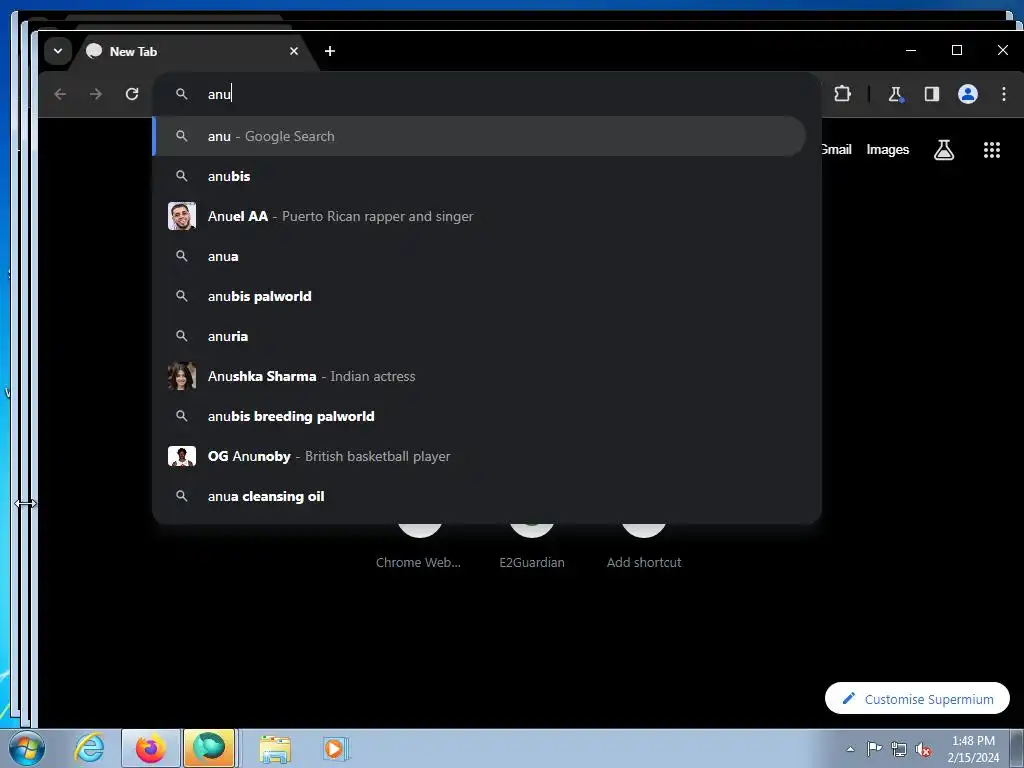Viewport: 1024px width, 768px height.
Task: Open Action Center flag icon
Action: [874, 748]
